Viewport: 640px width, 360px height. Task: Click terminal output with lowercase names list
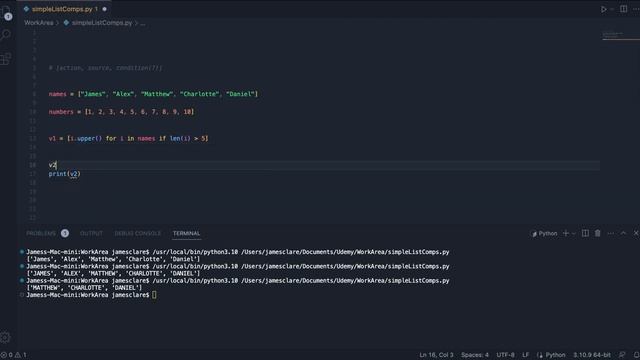click(113, 259)
